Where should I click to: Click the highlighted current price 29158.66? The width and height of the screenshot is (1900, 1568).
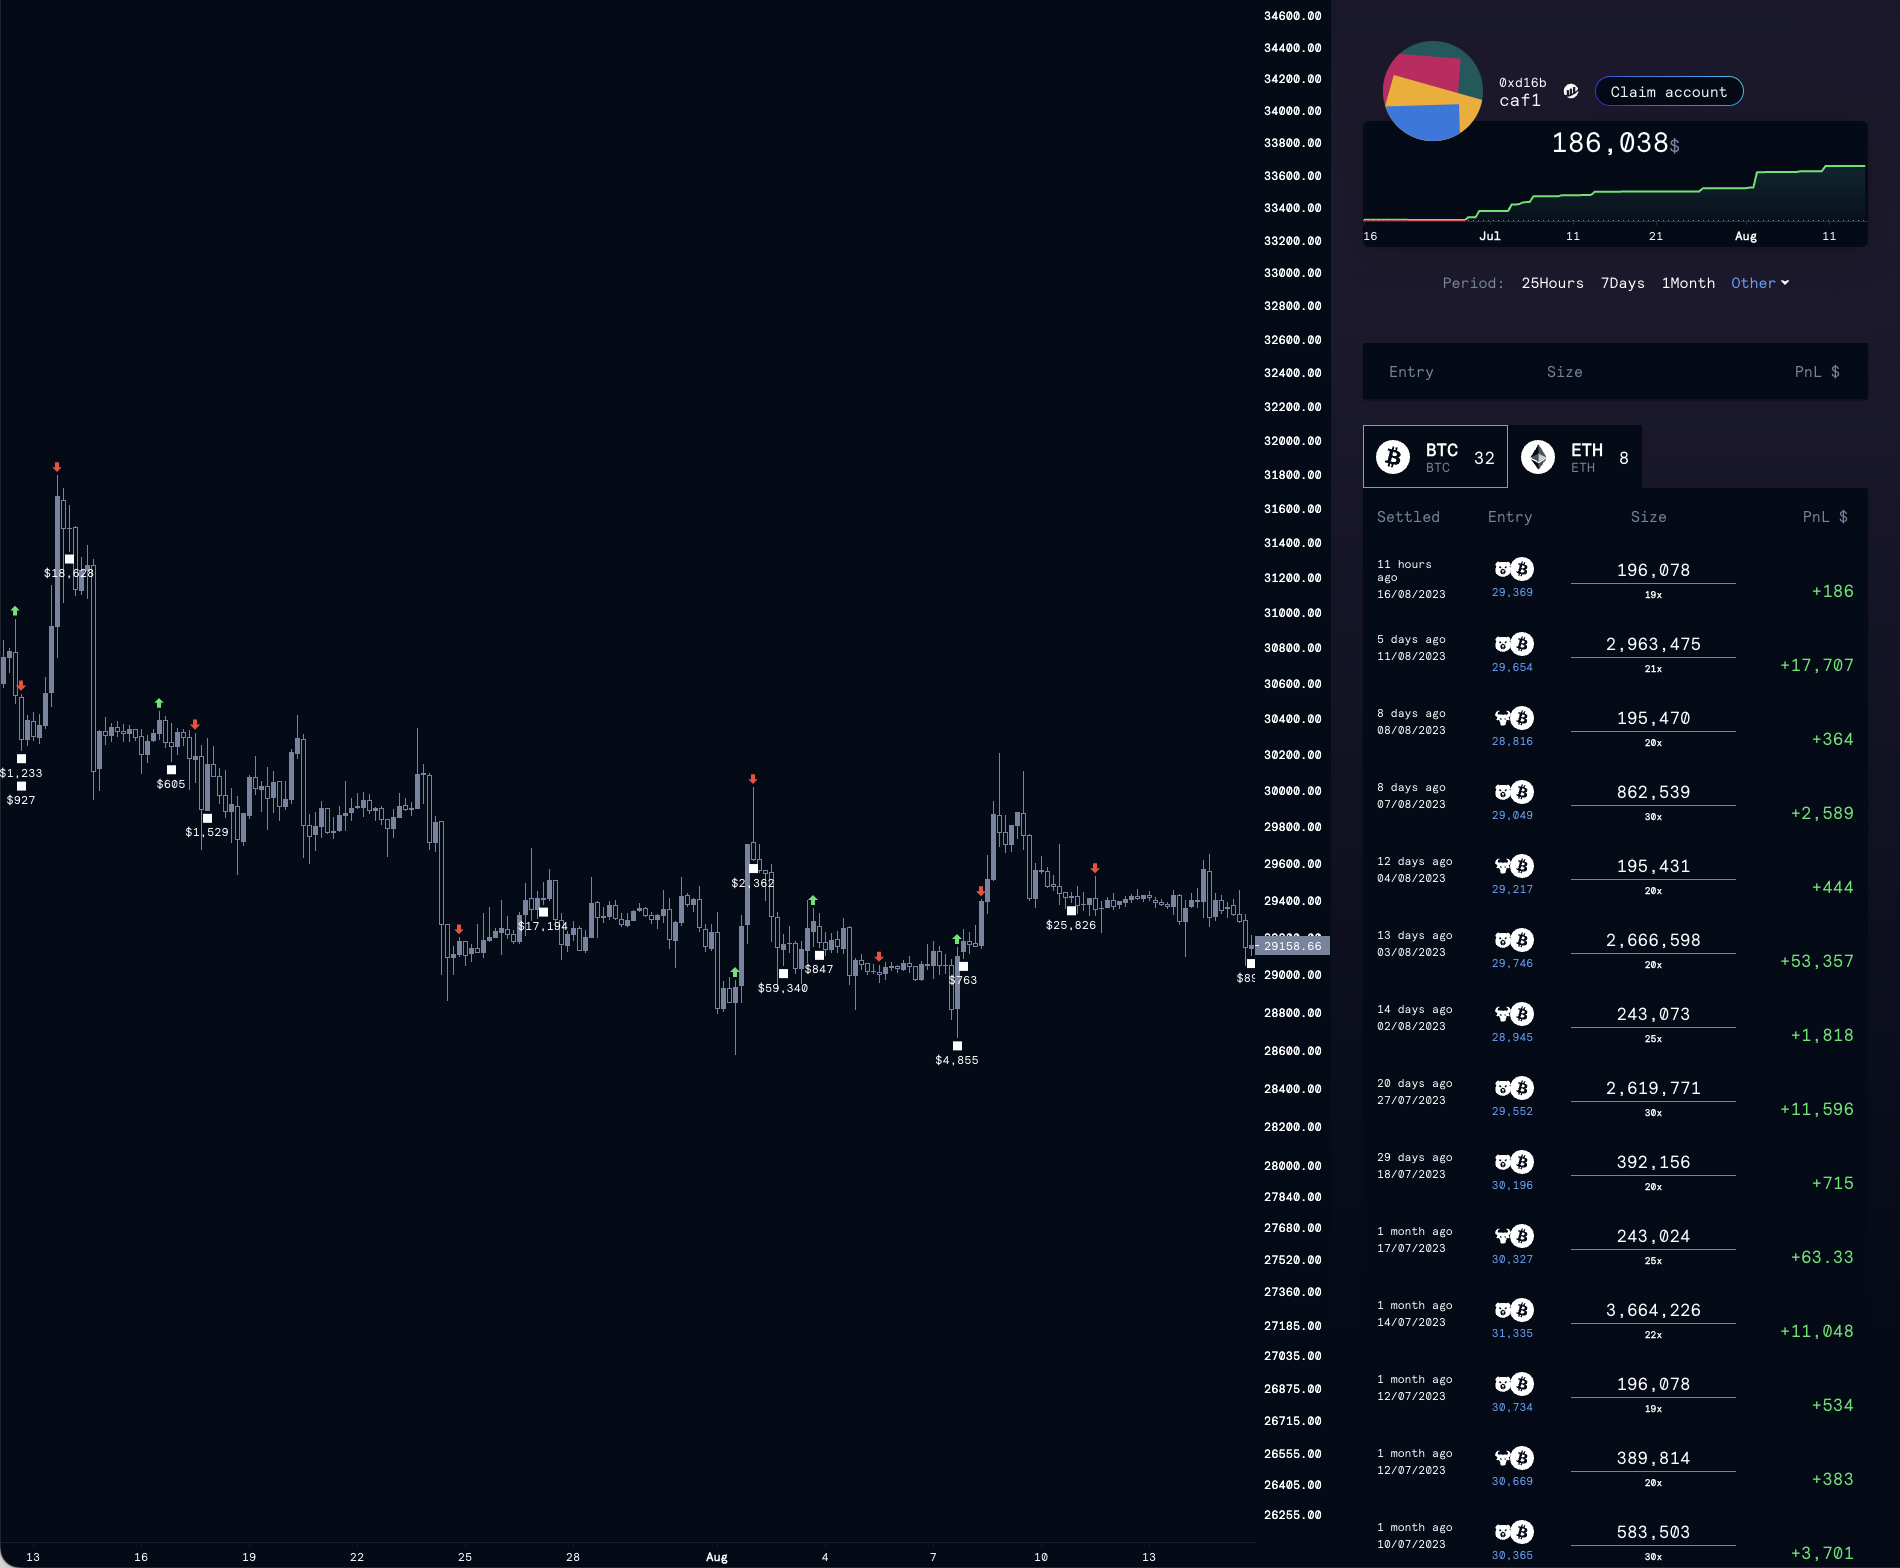click(1293, 945)
